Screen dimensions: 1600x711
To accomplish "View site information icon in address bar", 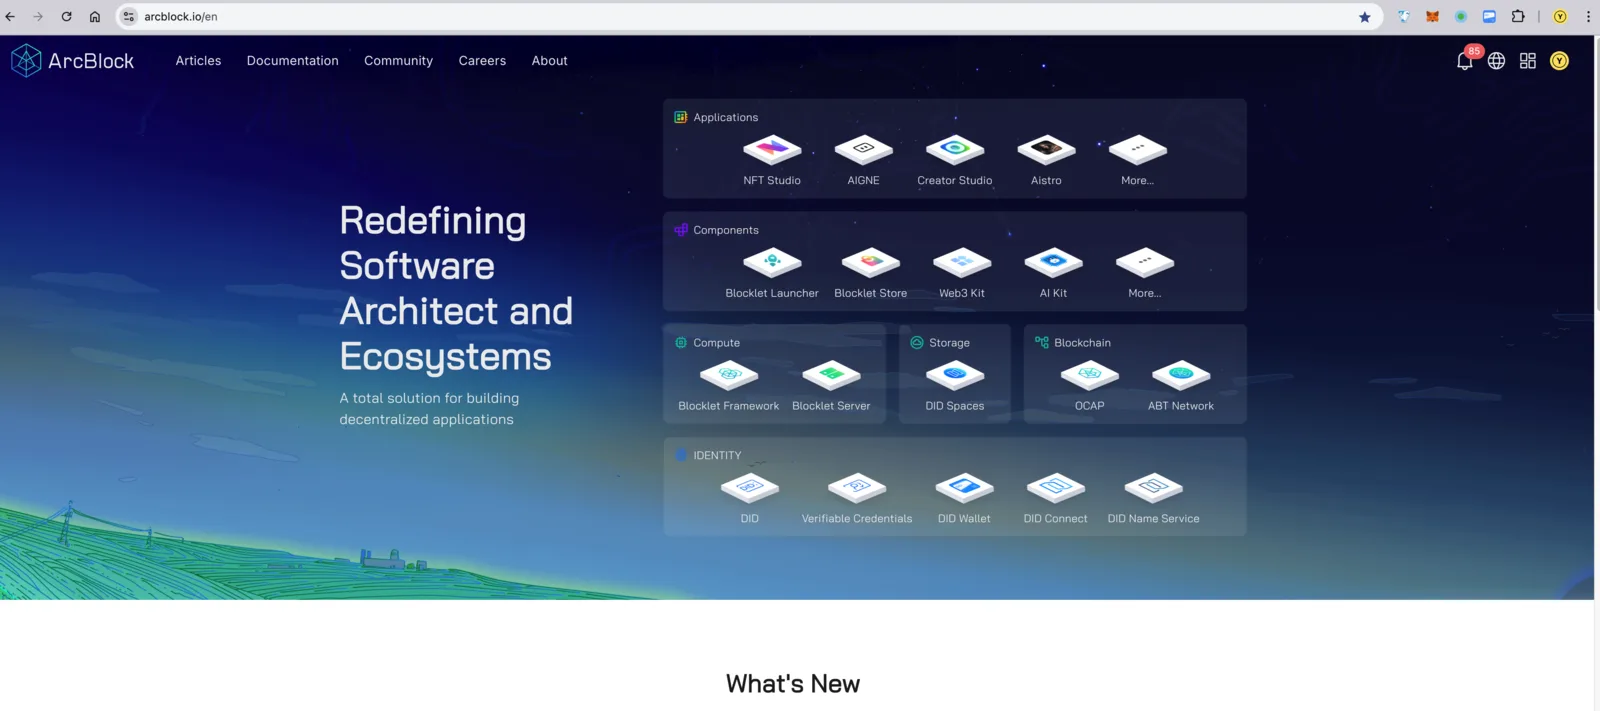I will pyautogui.click(x=128, y=17).
